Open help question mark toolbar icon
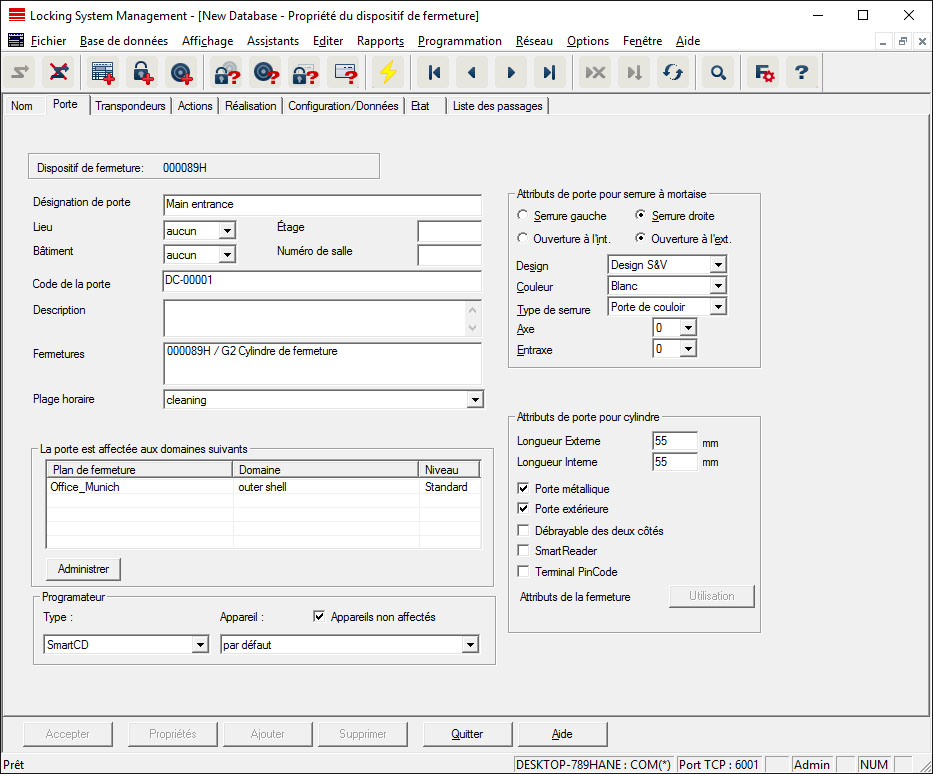933x774 pixels. point(801,73)
